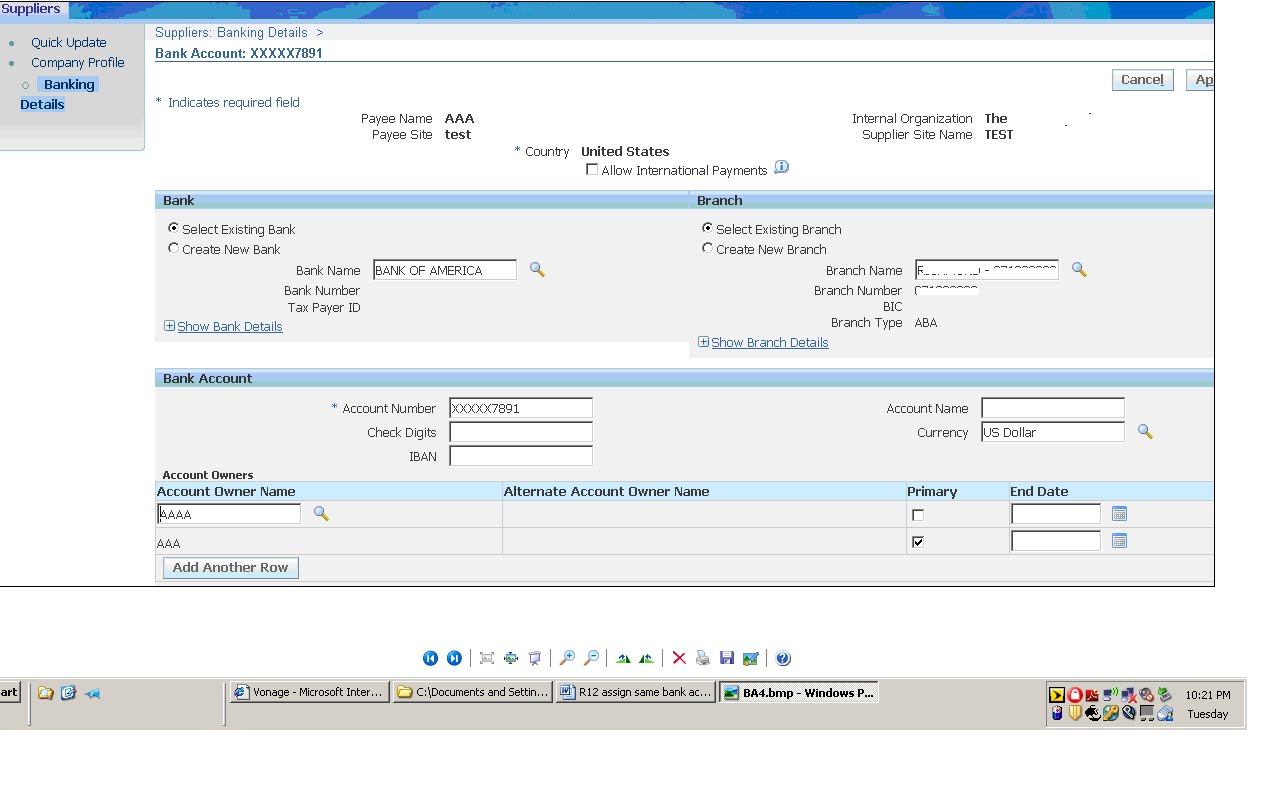Click the Allow International Payments info icon
Image resolution: width=1280 pixels, height=800 pixels.
781,168
